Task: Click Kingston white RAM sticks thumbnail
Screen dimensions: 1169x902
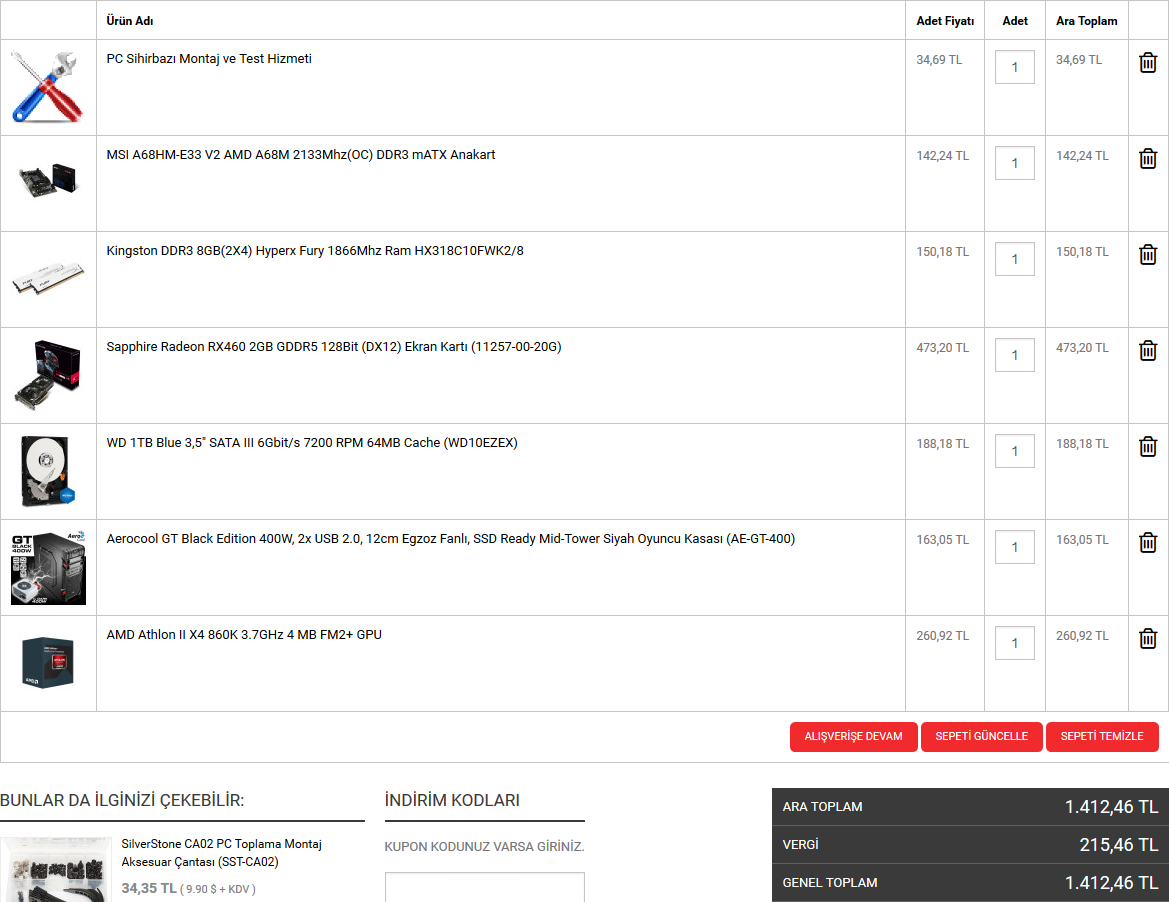Action: 48,278
